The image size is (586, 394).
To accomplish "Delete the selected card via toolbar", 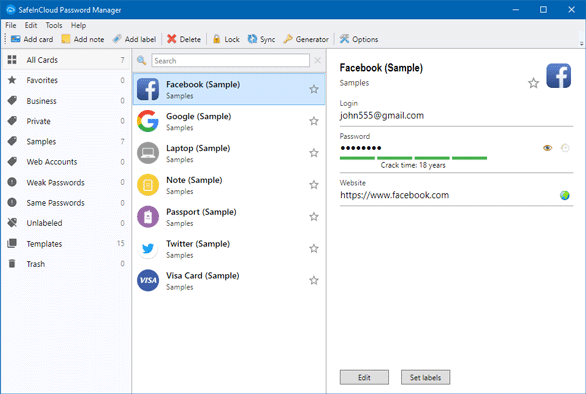I will (184, 39).
